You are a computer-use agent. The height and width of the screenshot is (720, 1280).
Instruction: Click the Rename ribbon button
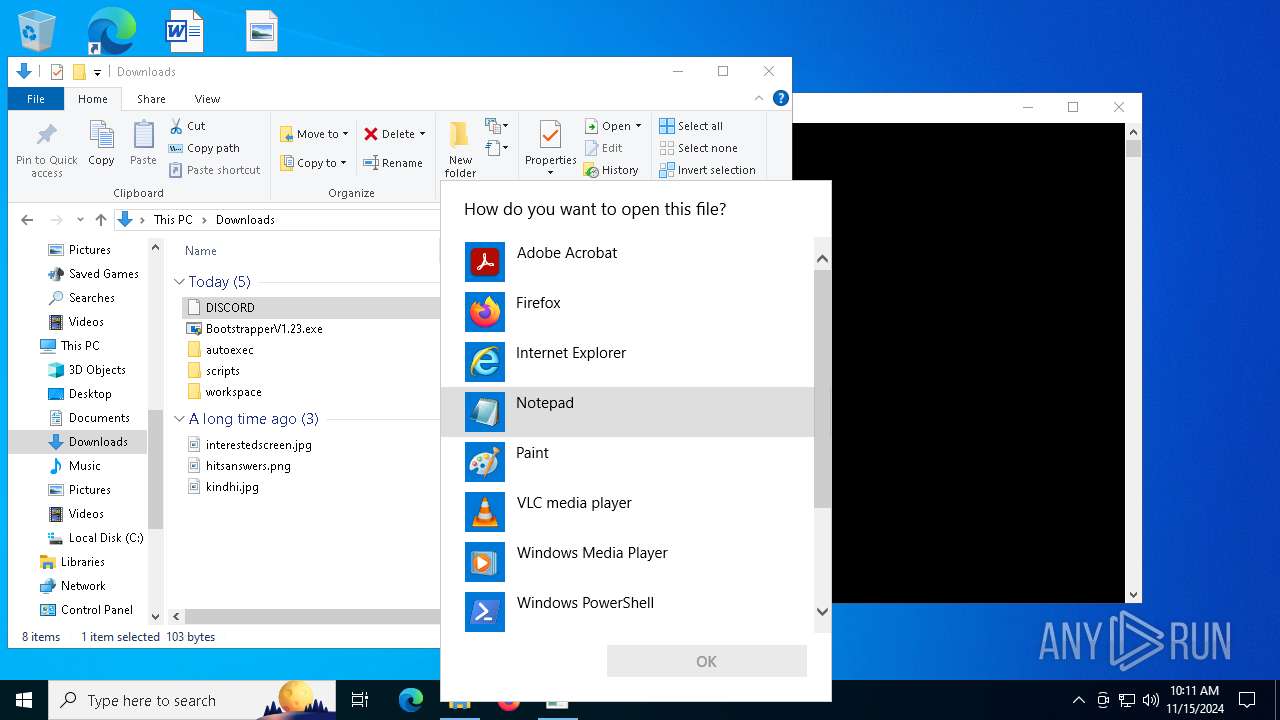[x=393, y=163]
